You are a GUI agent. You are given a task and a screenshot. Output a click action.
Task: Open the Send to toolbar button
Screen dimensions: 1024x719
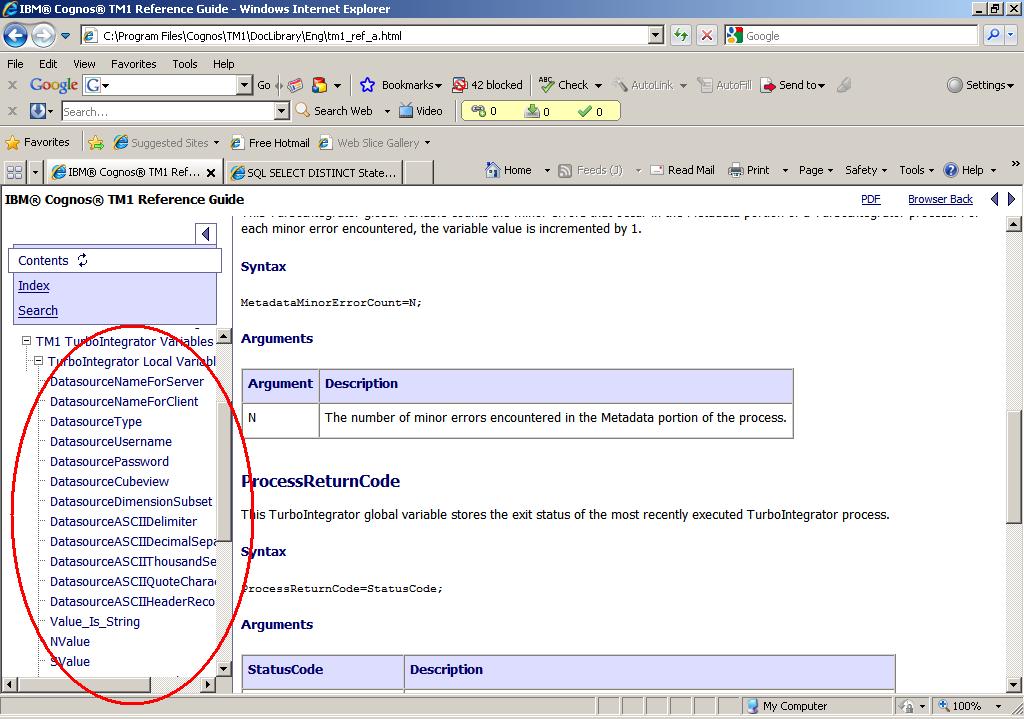pos(794,85)
